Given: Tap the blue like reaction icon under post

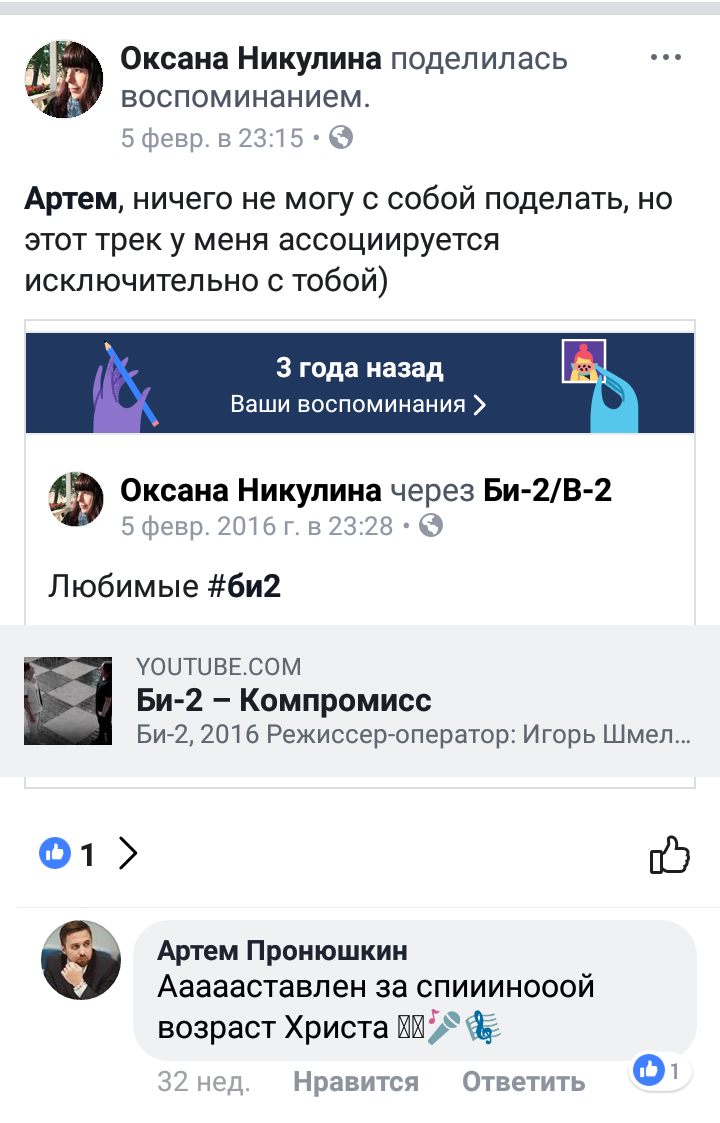Looking at the screenshot, I should [54, 853].
